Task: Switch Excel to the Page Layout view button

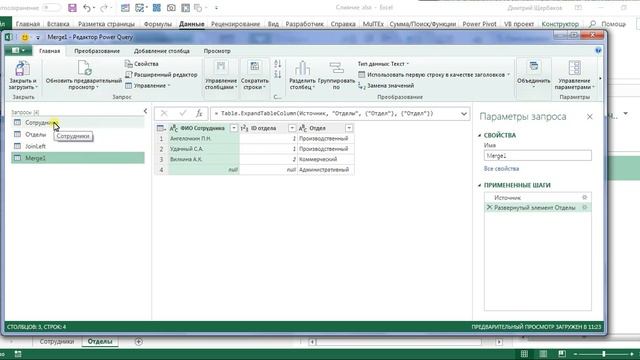Action: [543, 354]
